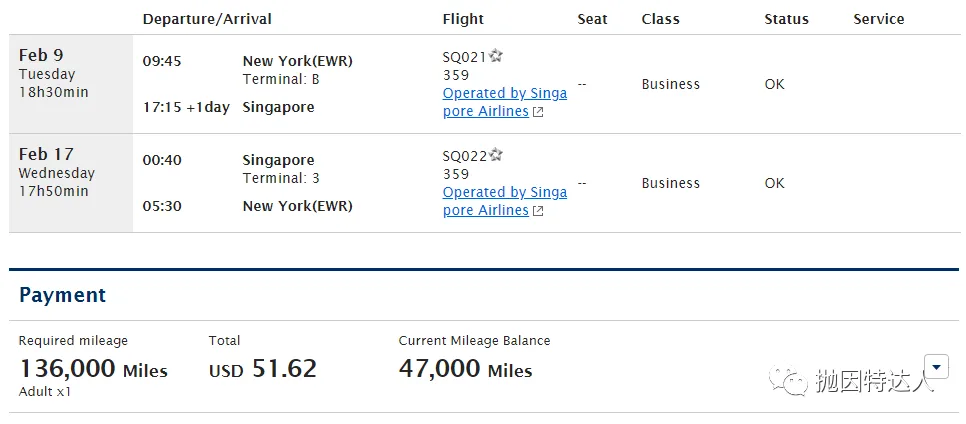Select the Seat column header
The height and width of the screenshot is (424, 966).
[593, 19]
